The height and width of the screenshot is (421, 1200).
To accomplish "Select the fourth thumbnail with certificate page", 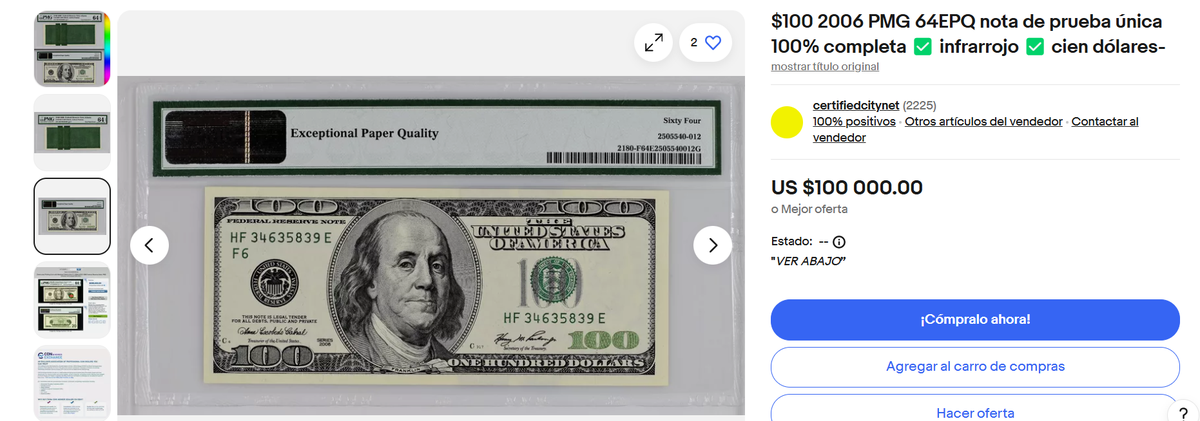I will pyautogui.click(x=72, y=301).
